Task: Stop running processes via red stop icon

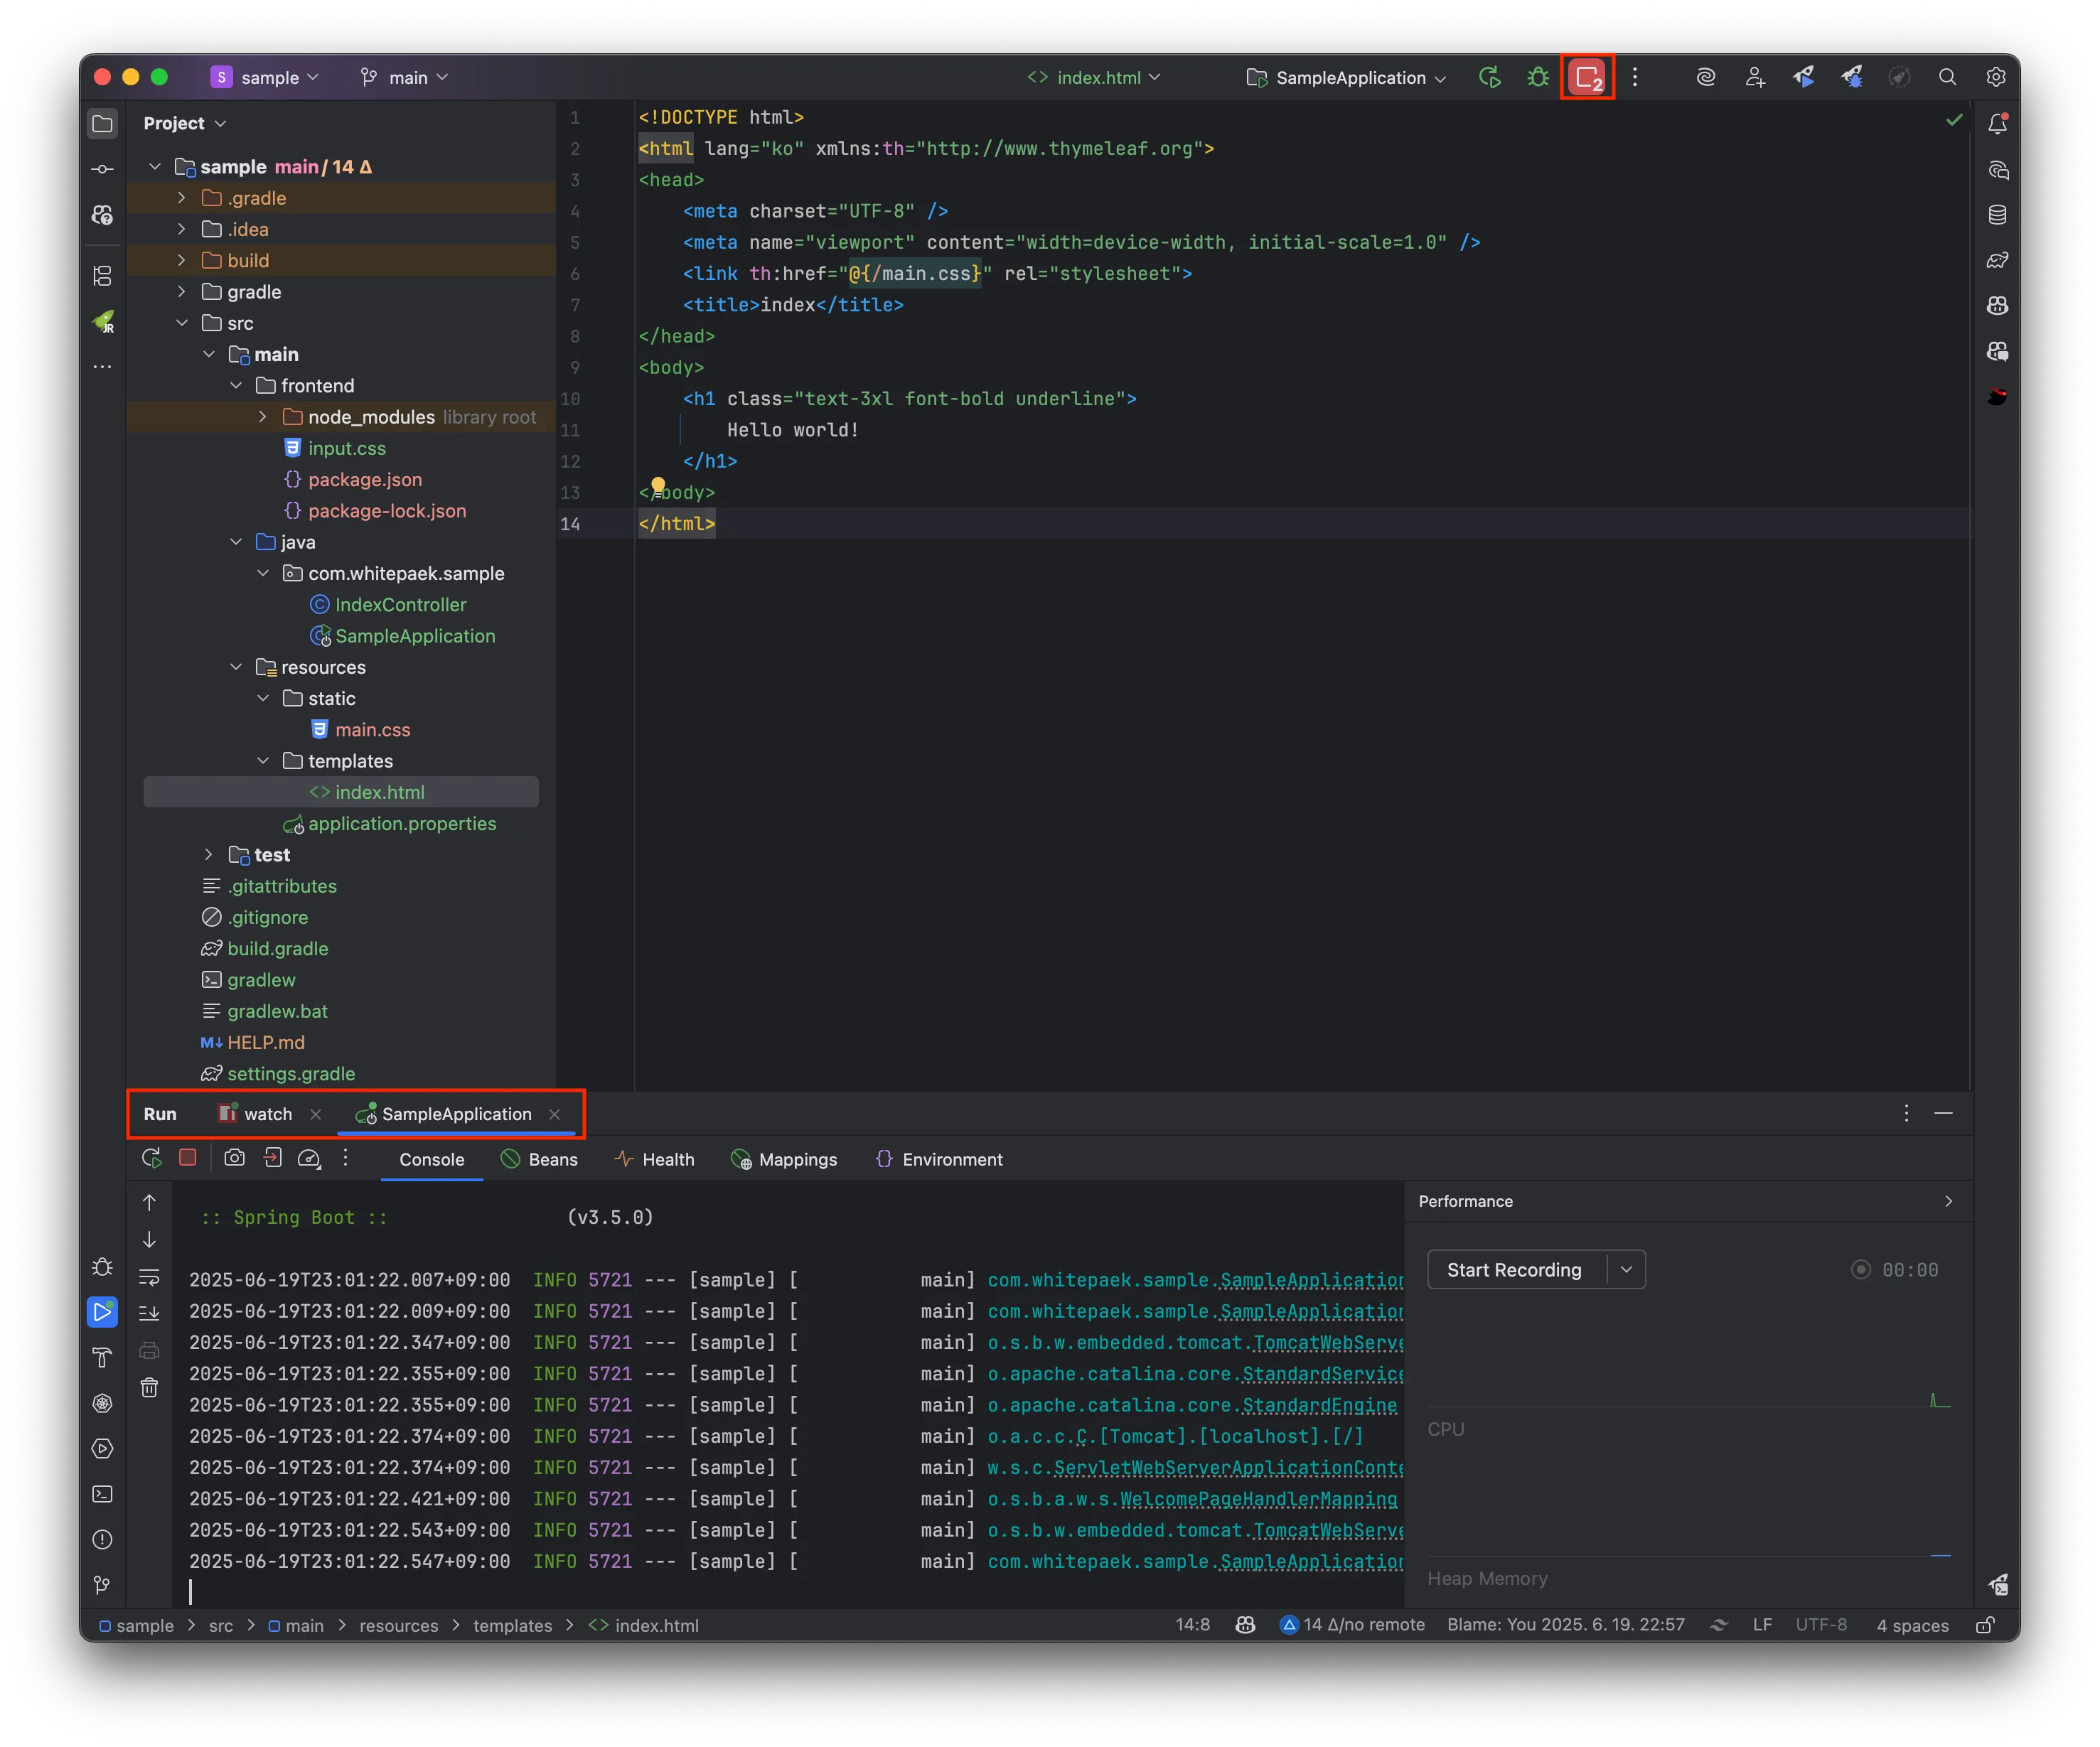Action: coord(1587,77)
